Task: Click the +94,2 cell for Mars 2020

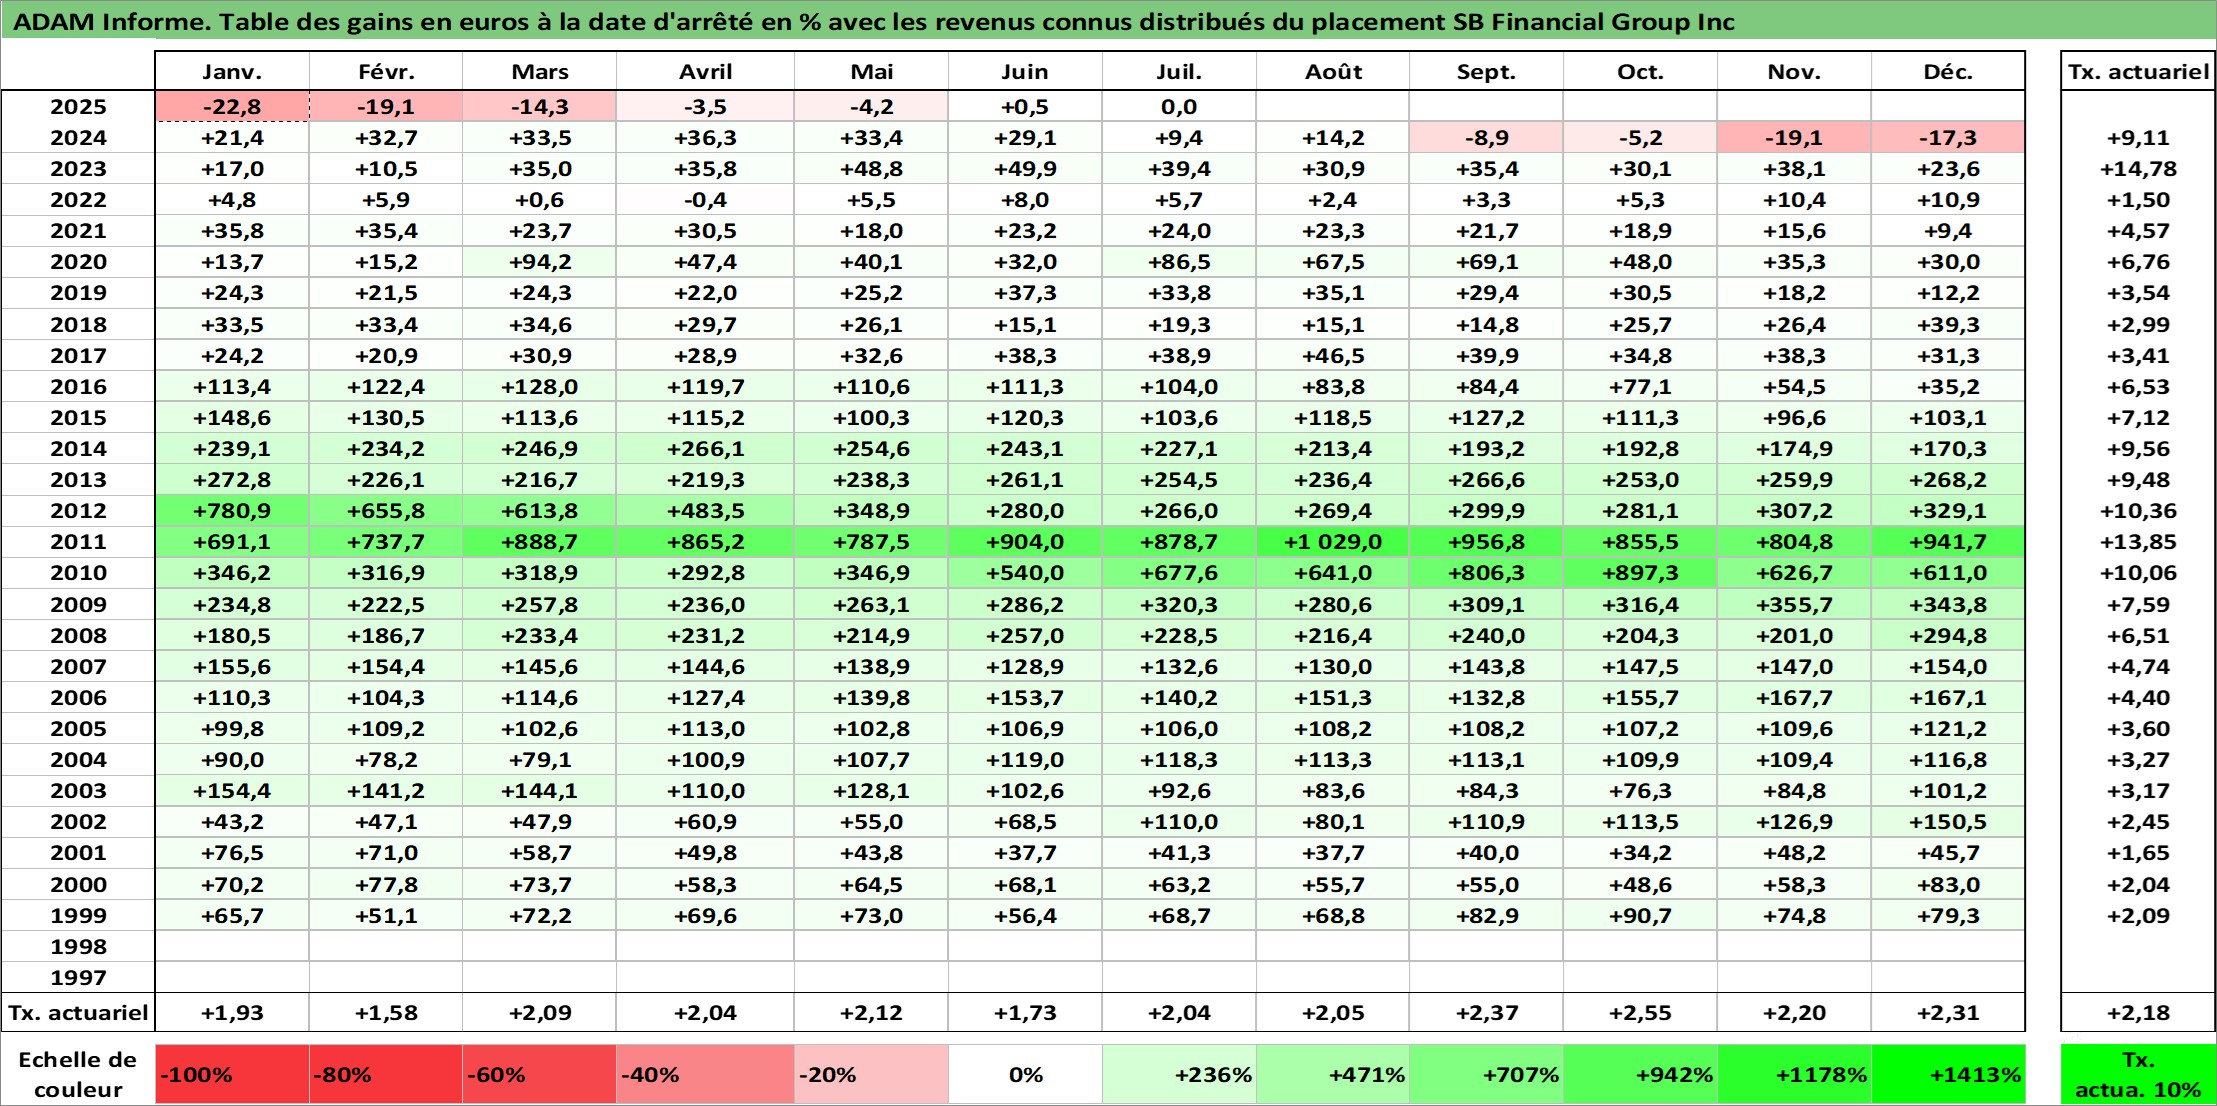Action: click(x=540, y=261)
